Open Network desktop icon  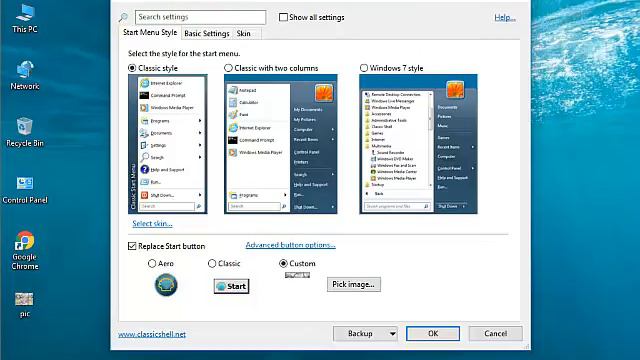click(24, 76)
